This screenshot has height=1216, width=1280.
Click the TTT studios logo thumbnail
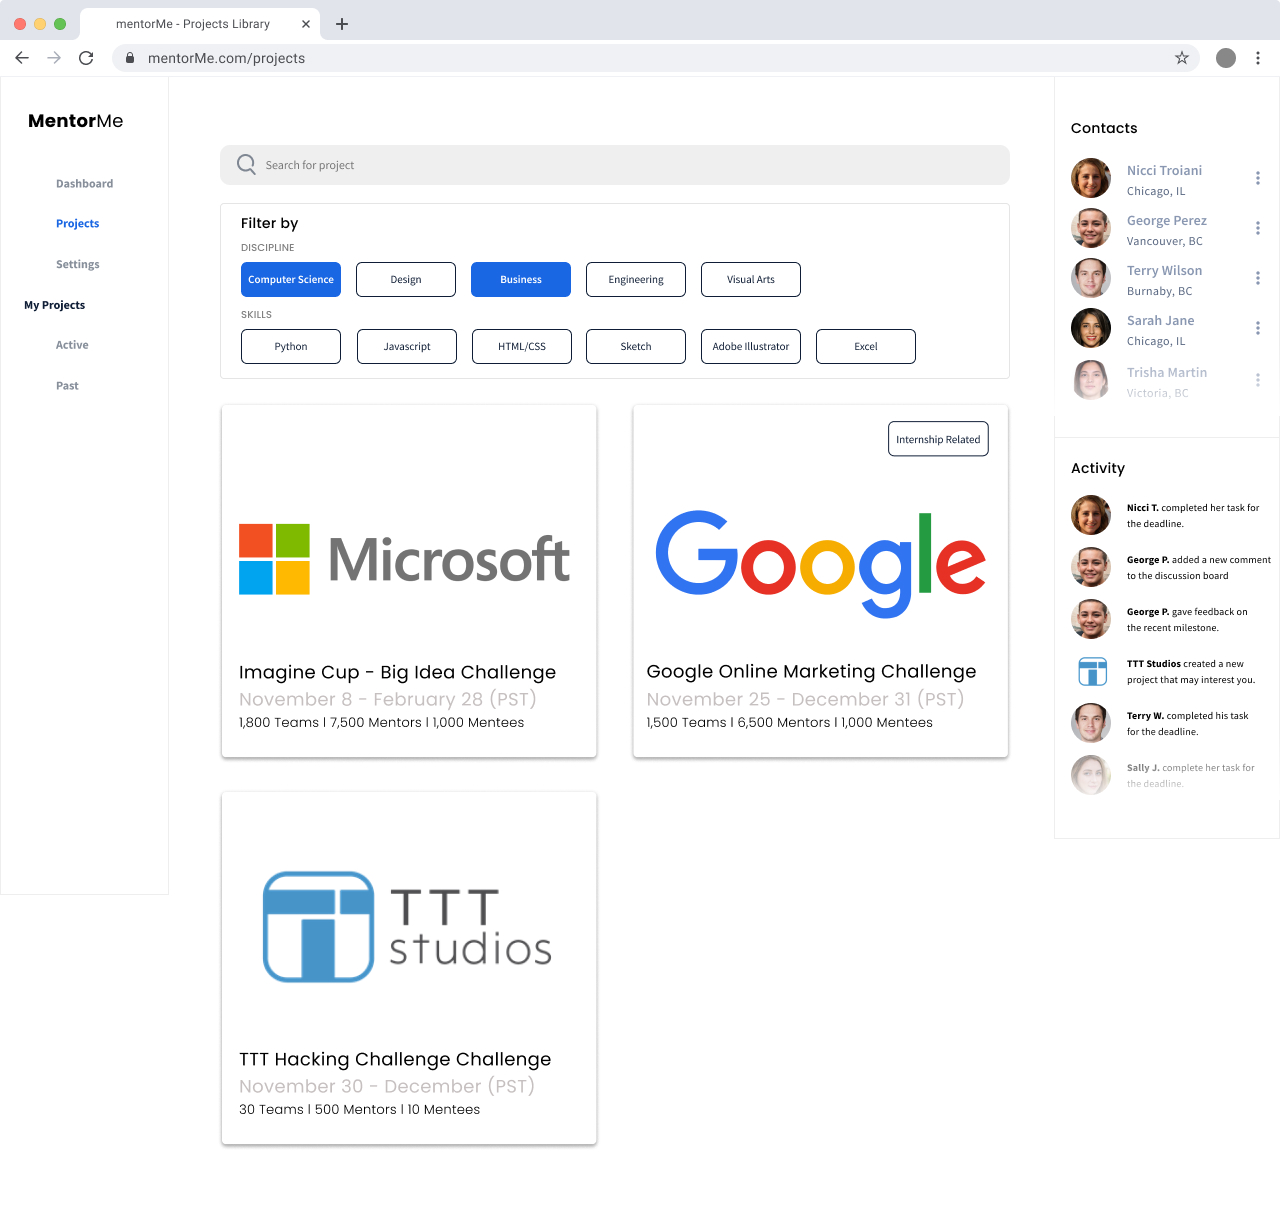pyautogui.click(x=407, y=927)
